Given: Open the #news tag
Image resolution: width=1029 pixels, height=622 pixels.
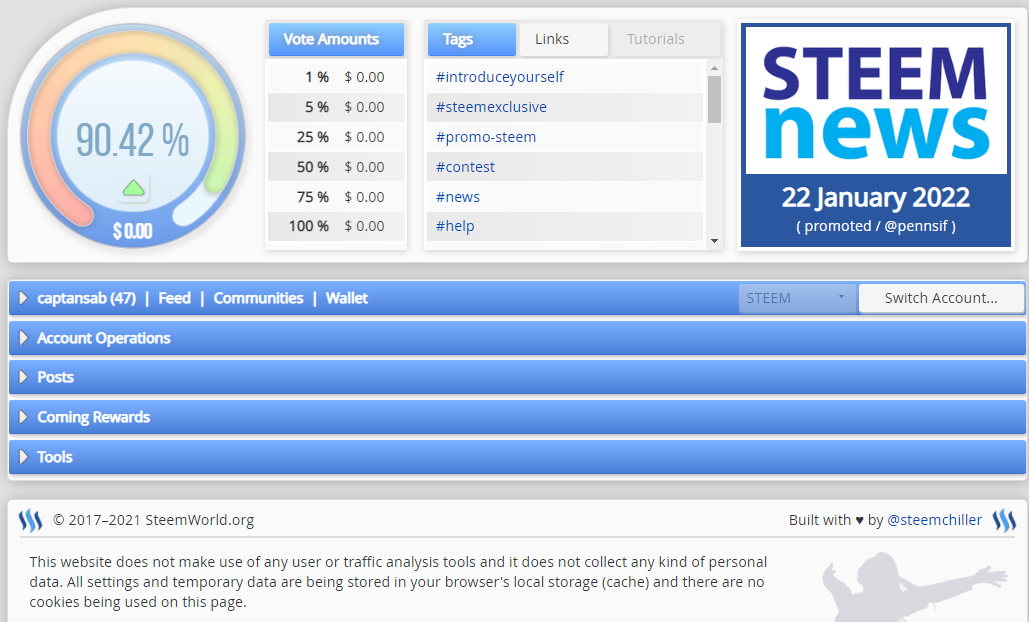Looking at the screenshot, I should pos(457,197).
